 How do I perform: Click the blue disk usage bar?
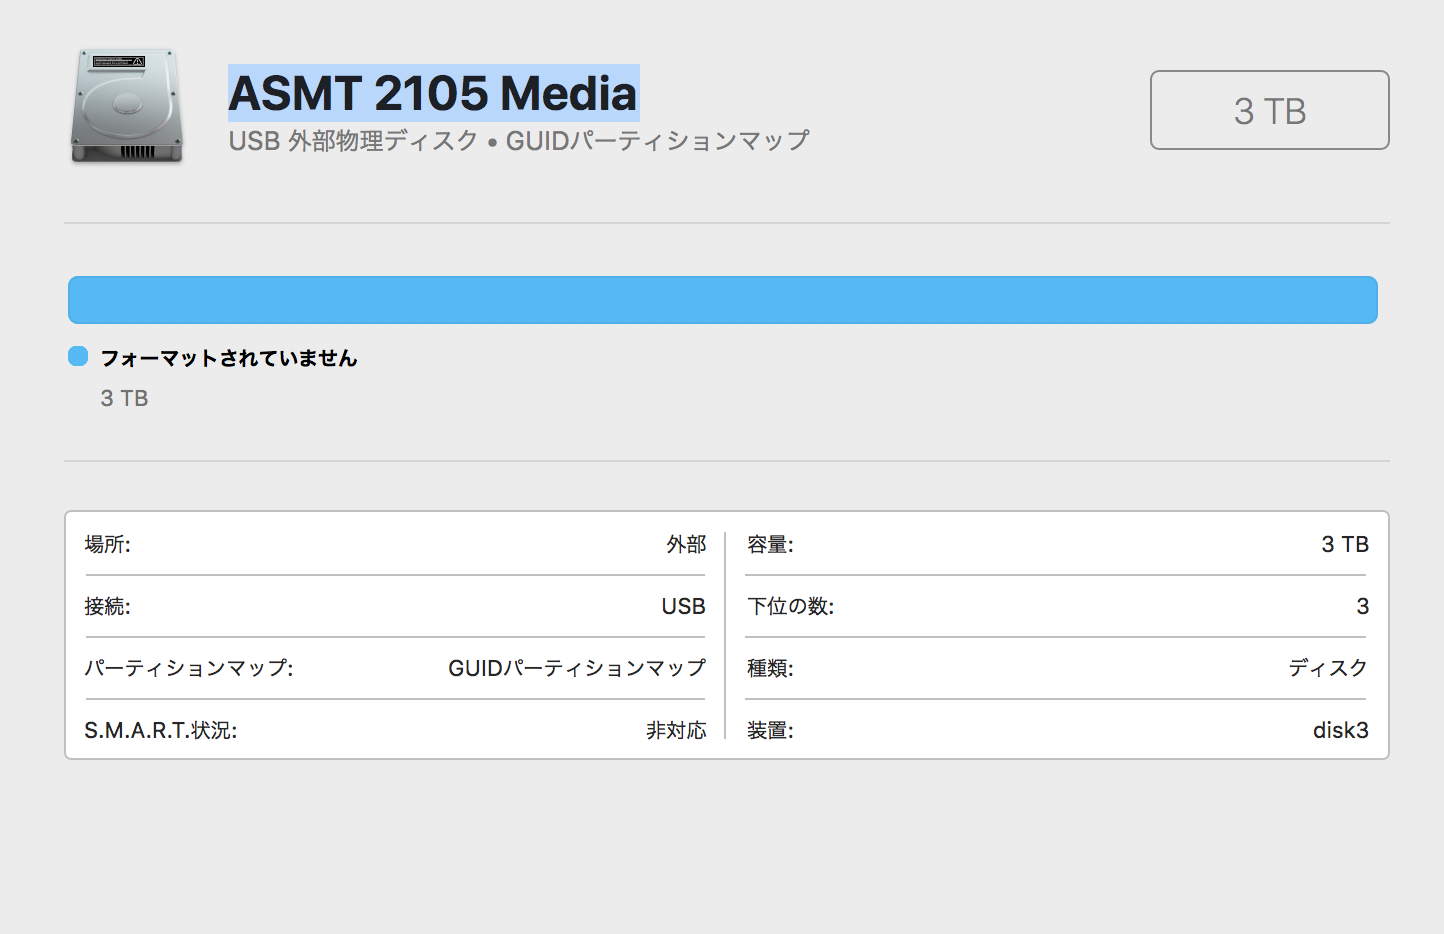[x=722, y=300]
